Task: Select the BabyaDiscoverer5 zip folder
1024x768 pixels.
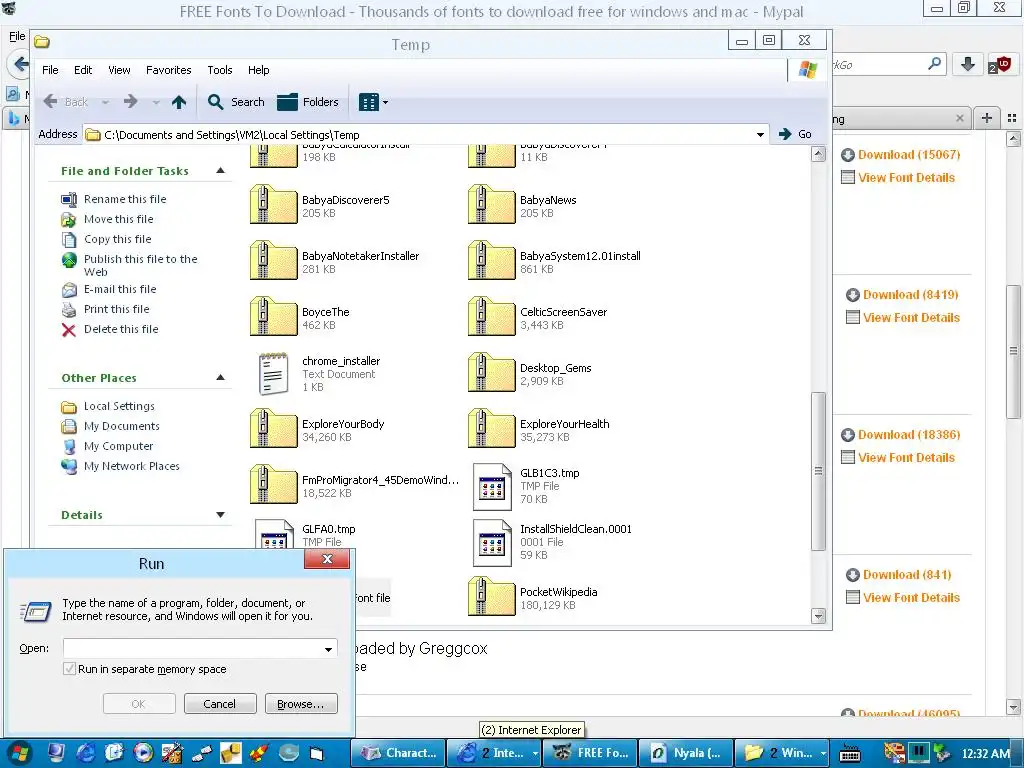Action: coord(320,206)
